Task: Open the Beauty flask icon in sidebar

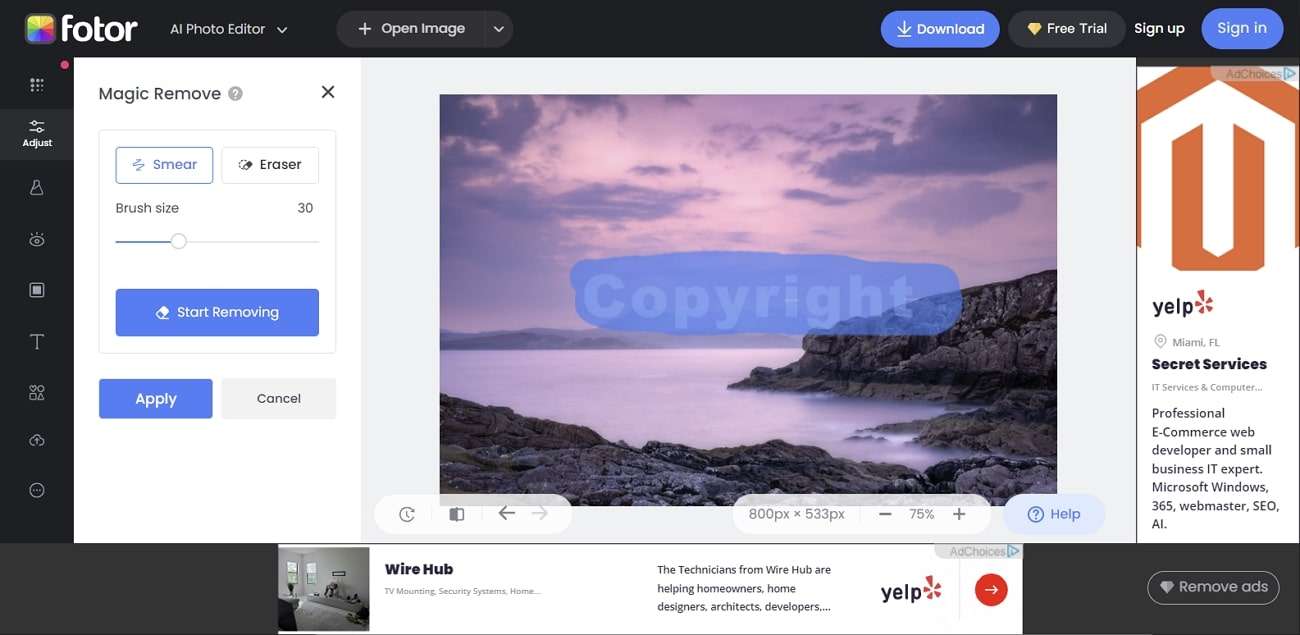Action: click(x=37, y=187)
